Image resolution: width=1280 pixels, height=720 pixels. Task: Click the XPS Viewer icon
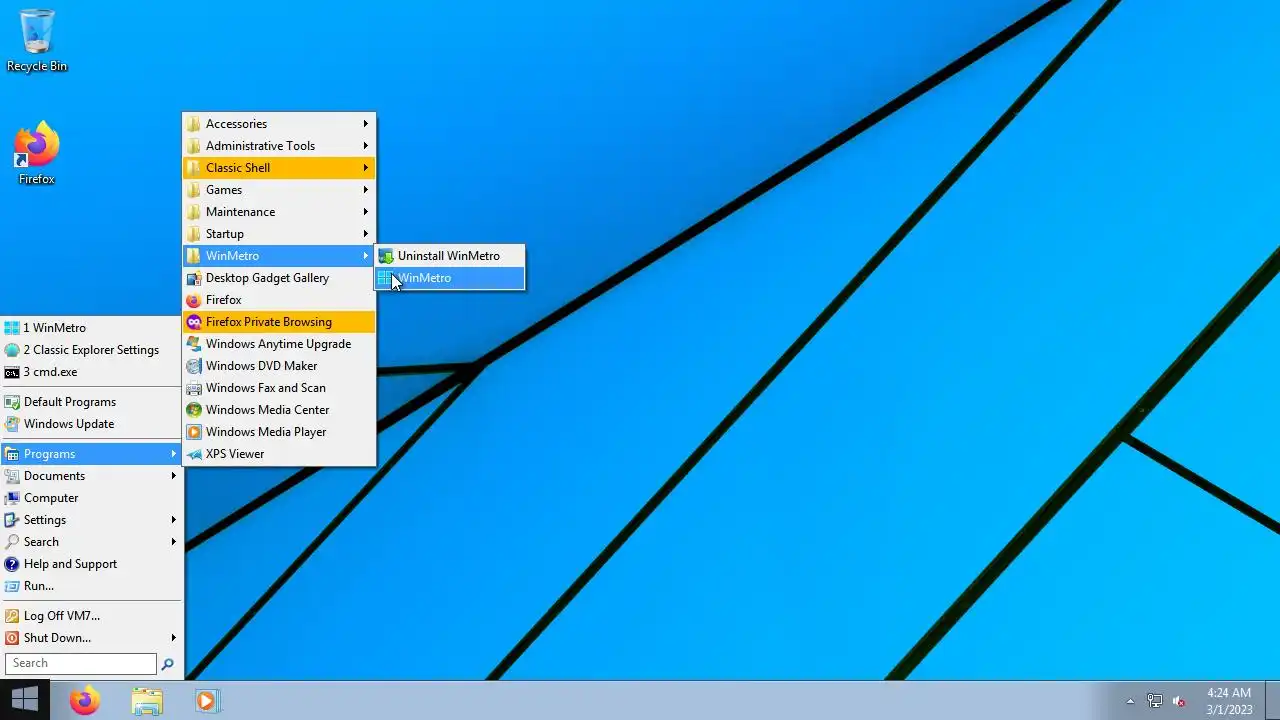click(x=194, y=454)
